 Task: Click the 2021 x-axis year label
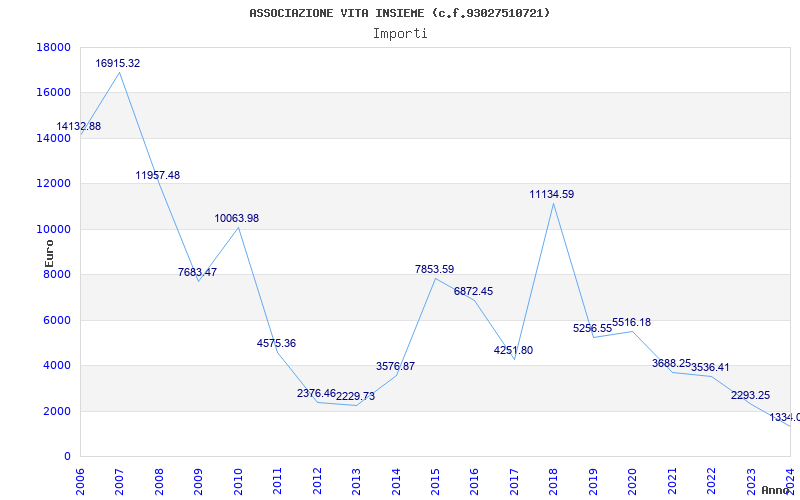click(x=671, y=481)
